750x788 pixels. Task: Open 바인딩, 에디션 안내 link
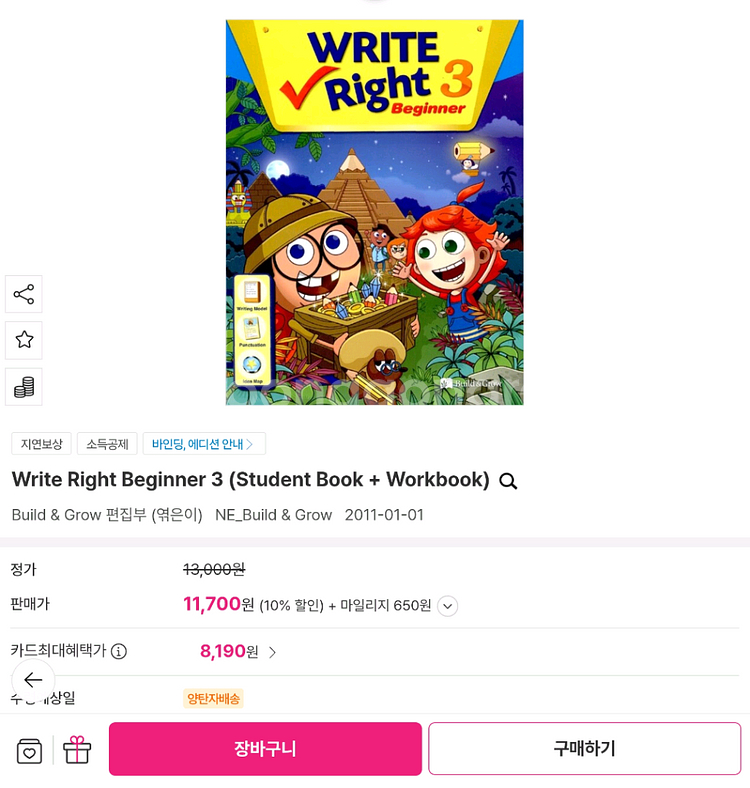coord(204,444)
